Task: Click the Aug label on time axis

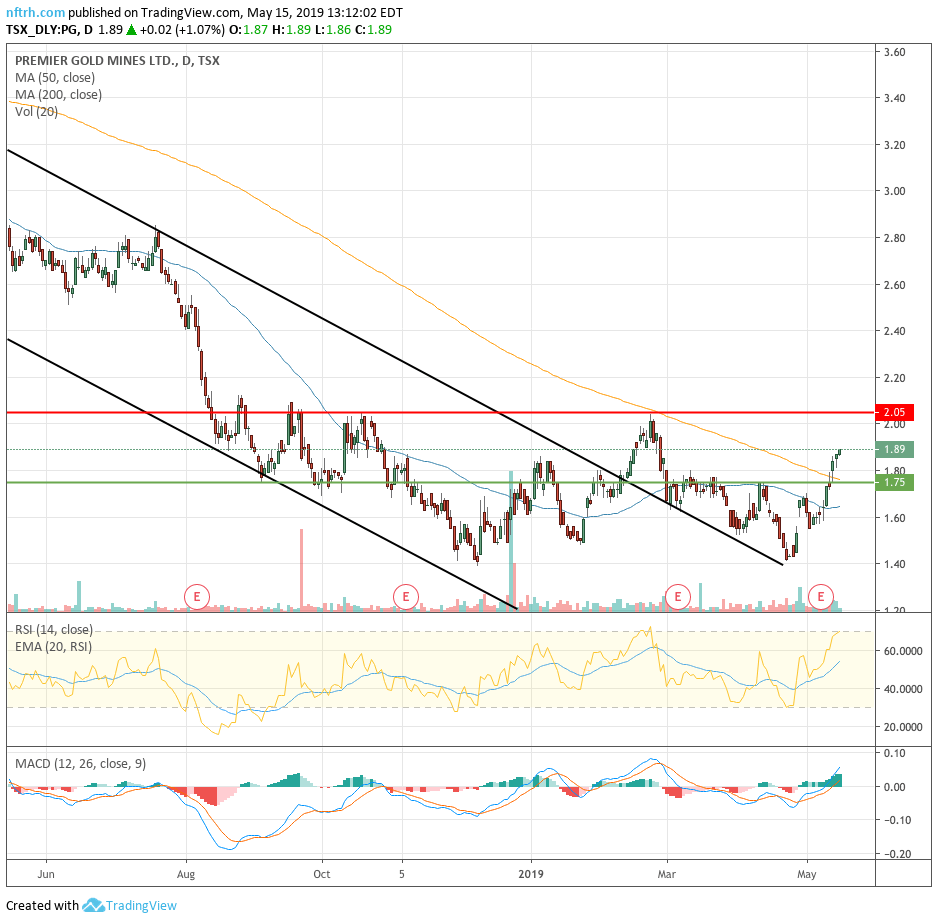Action: [x=186, y=874]
